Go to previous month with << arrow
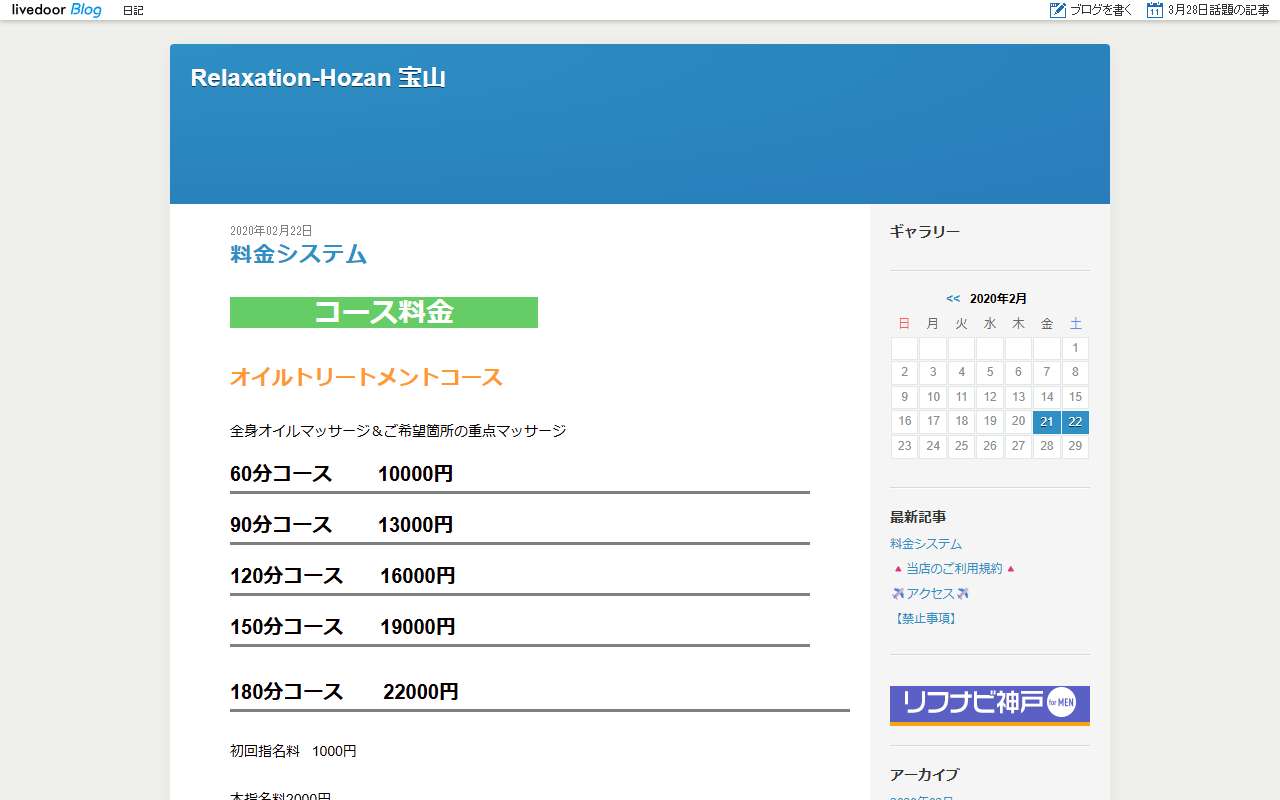This screenshot has width=1280, height=800. [953, 299]
